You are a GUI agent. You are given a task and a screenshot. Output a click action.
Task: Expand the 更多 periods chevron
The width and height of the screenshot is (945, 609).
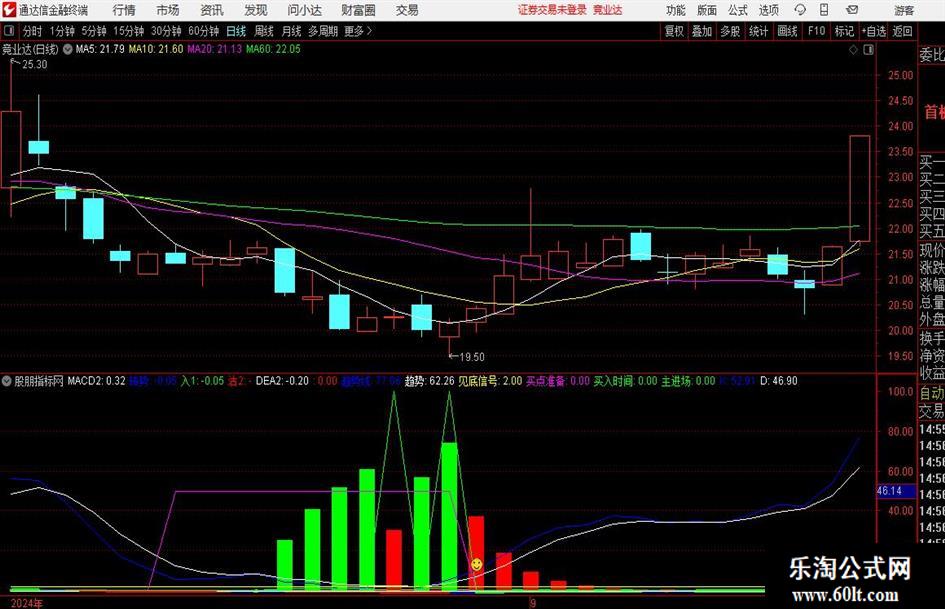359,31
